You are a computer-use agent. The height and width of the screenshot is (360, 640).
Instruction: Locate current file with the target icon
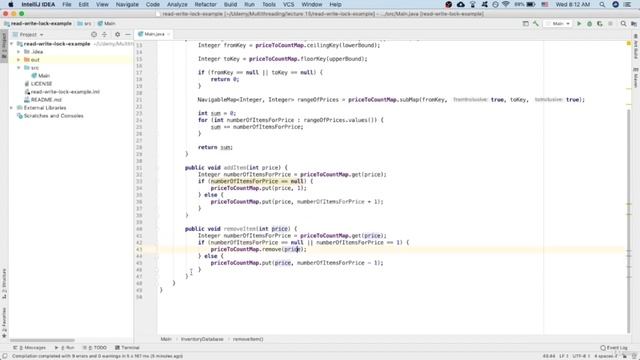point(94,35)
